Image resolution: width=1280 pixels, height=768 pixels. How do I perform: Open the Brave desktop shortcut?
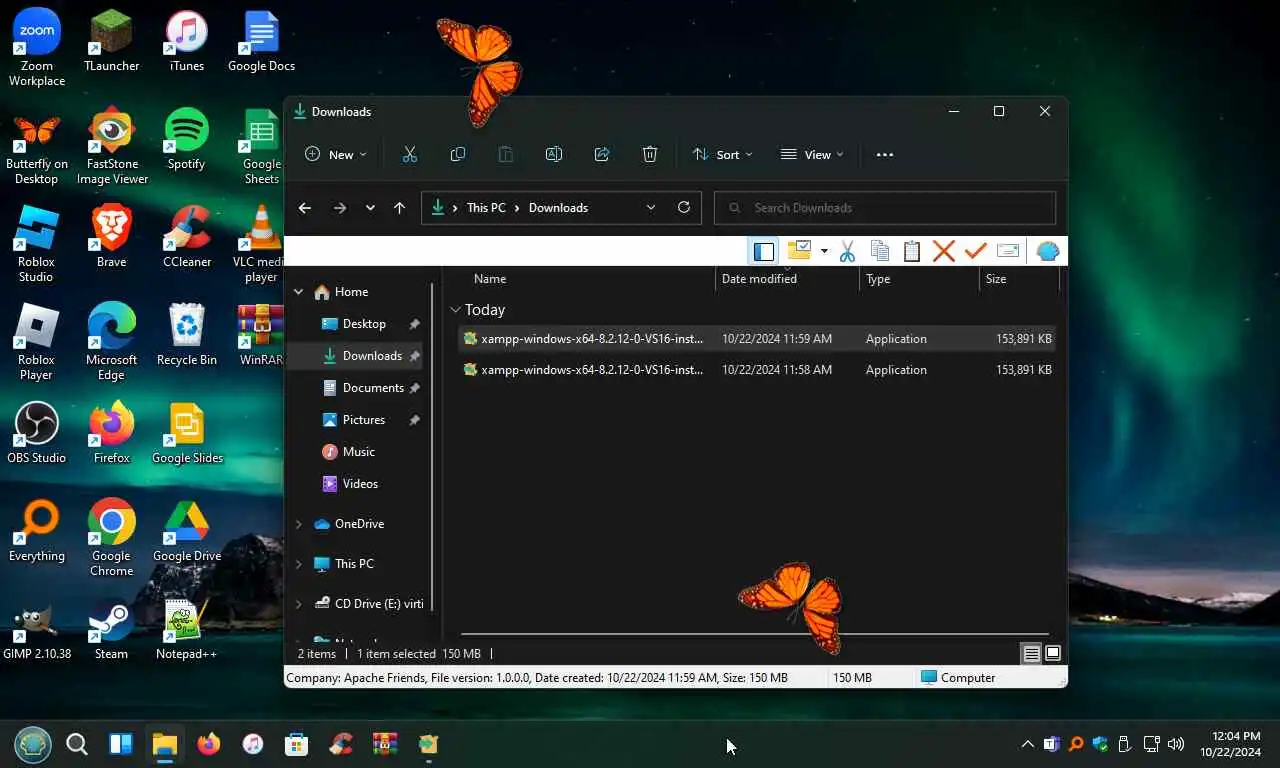click(x=111, y=237)
